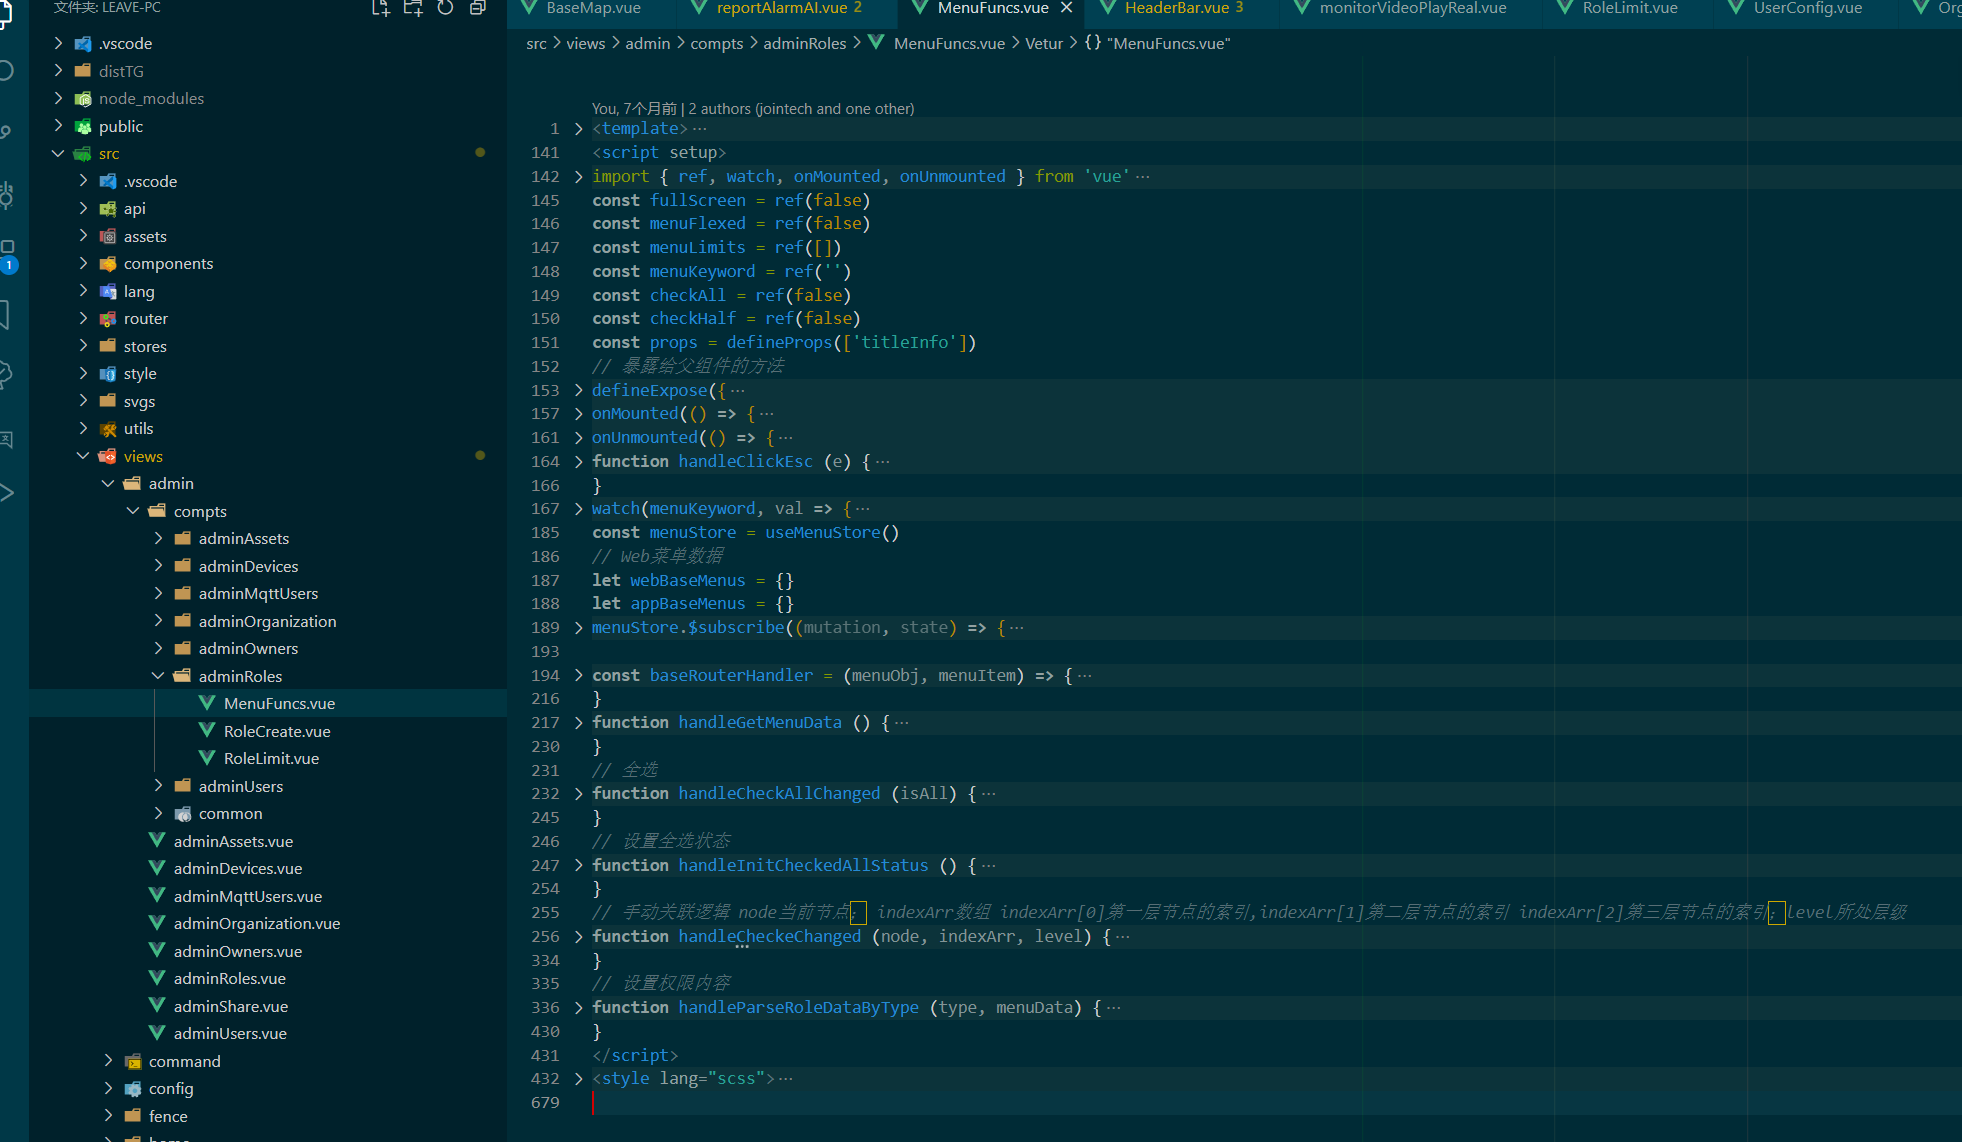Unfold the template block on line 1

578,129
